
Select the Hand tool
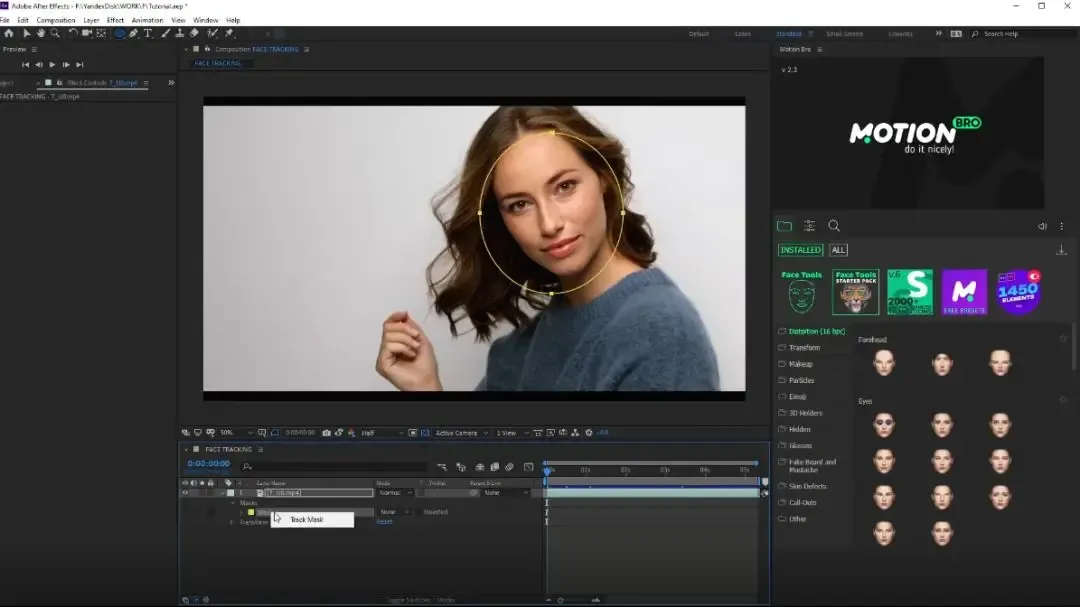[x=41, y=33]
